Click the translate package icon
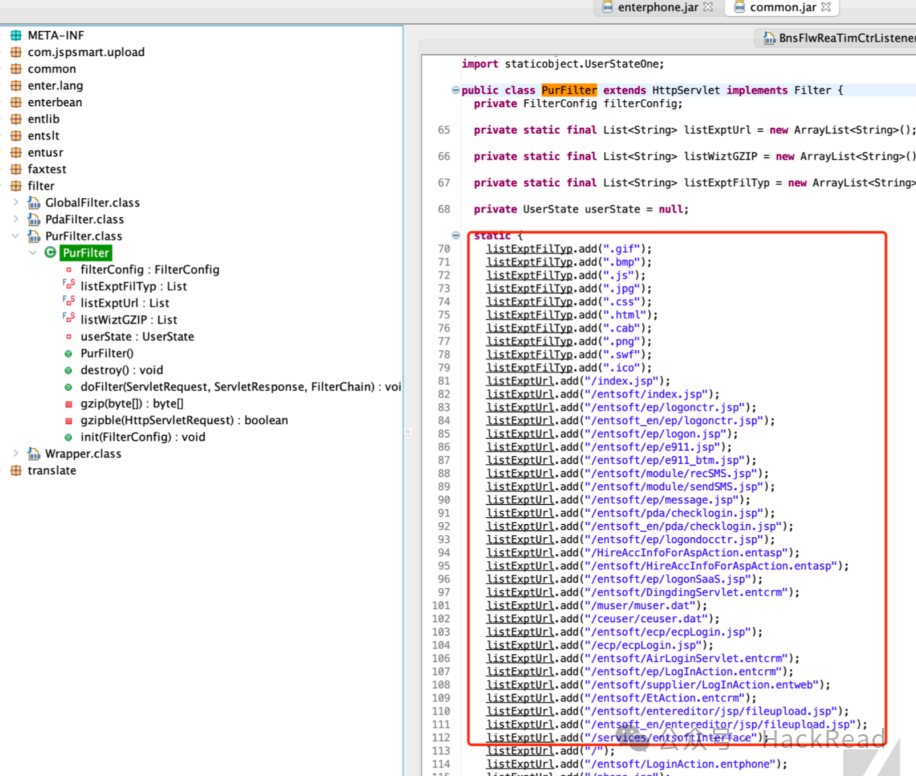 tap(16, 470)
